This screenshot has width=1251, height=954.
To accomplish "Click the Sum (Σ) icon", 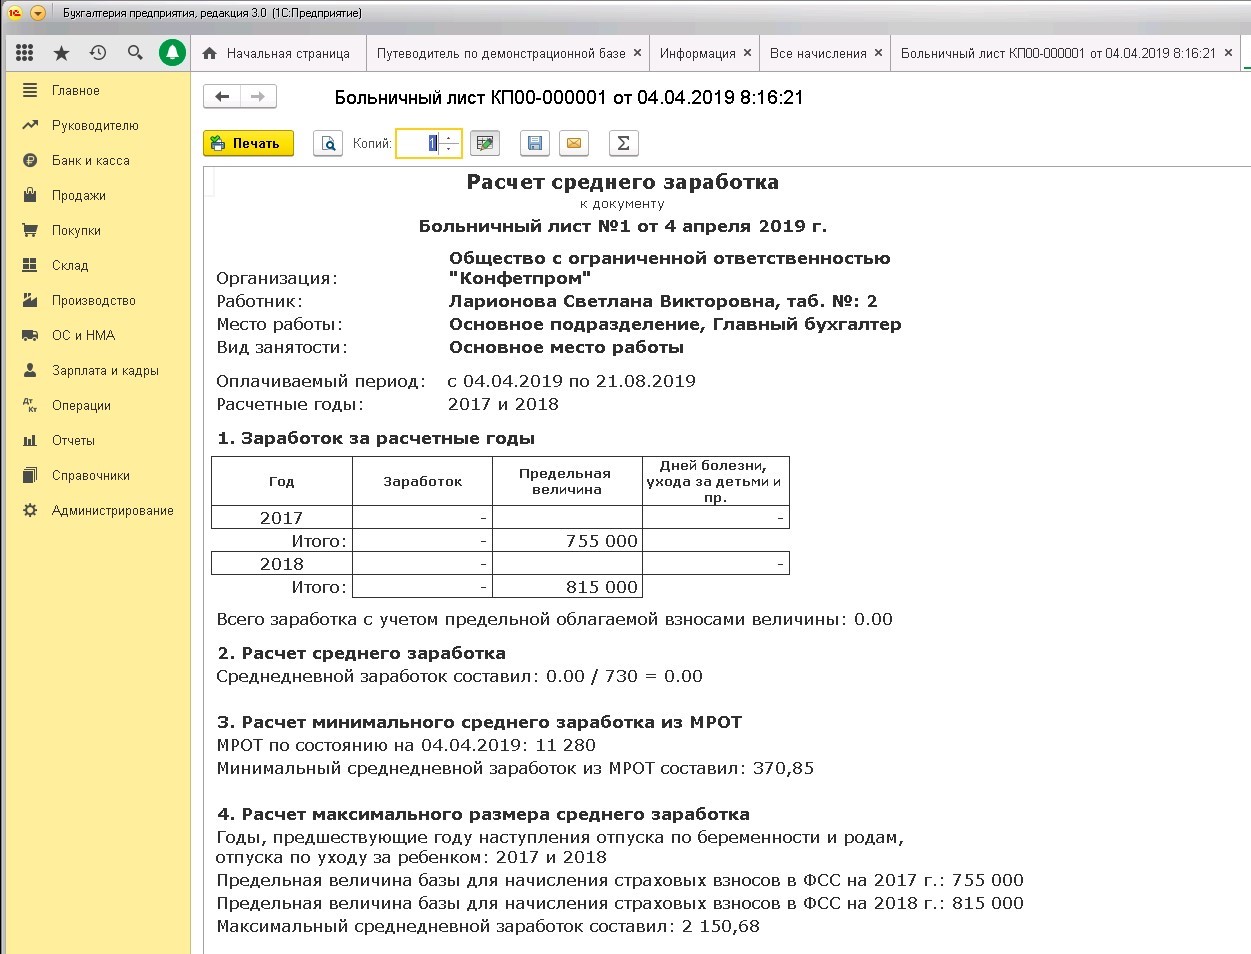I will pos(623,143).
